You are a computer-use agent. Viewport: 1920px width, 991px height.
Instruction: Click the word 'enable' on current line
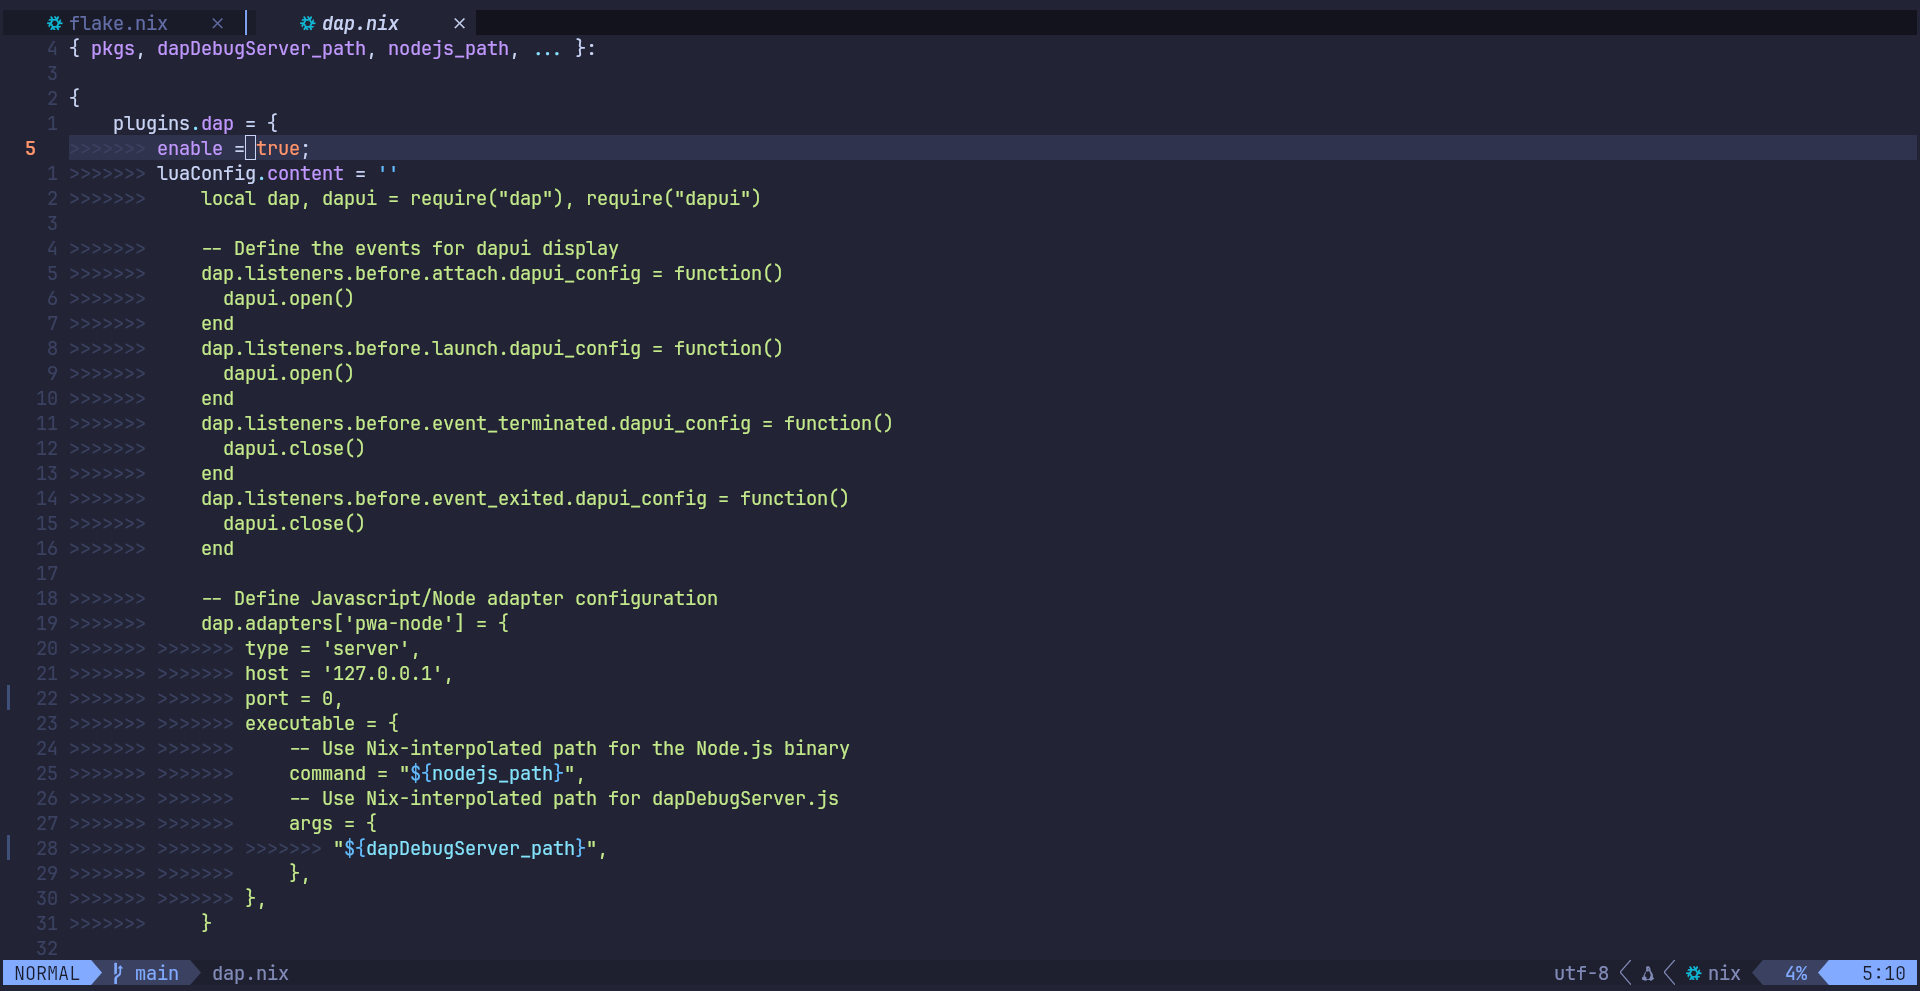190,148
